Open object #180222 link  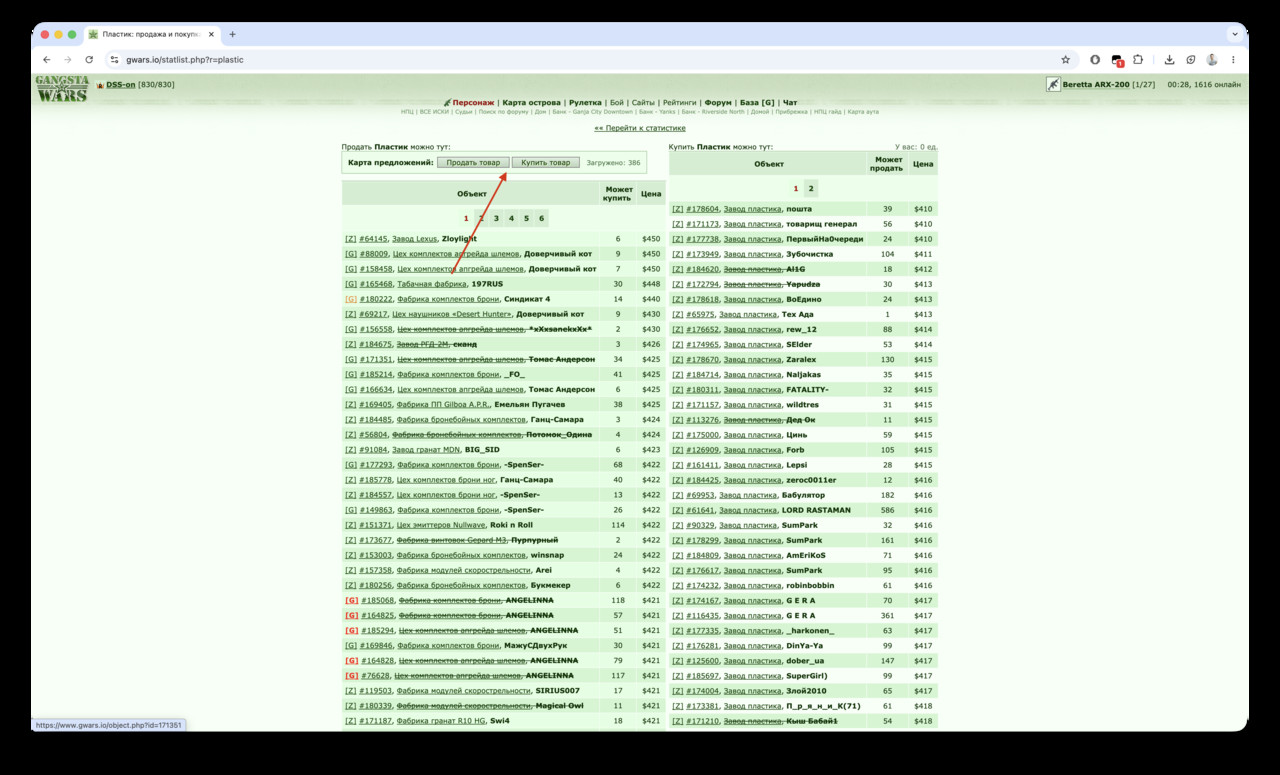[x=375, y=299]
